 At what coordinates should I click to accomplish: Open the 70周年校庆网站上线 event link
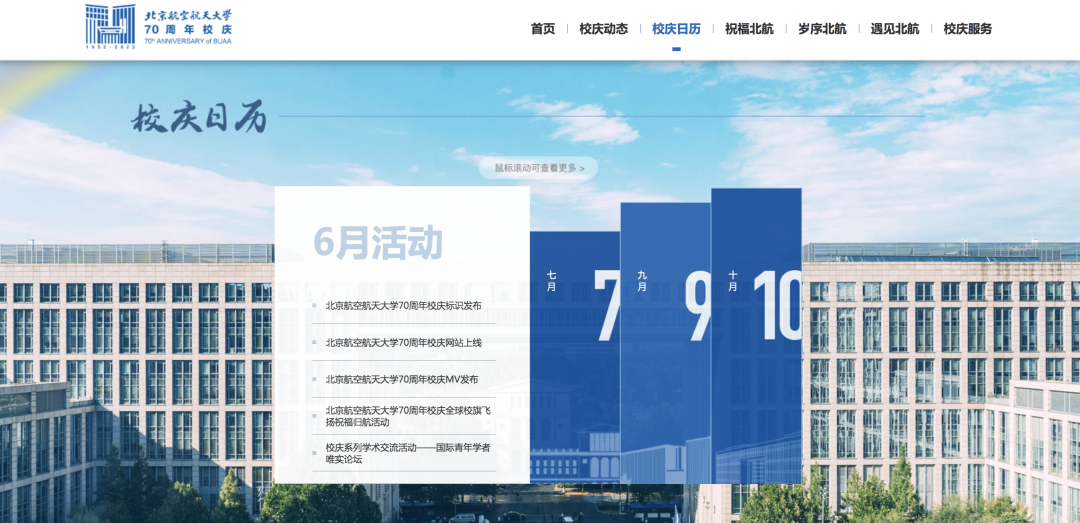coord(403,343)
